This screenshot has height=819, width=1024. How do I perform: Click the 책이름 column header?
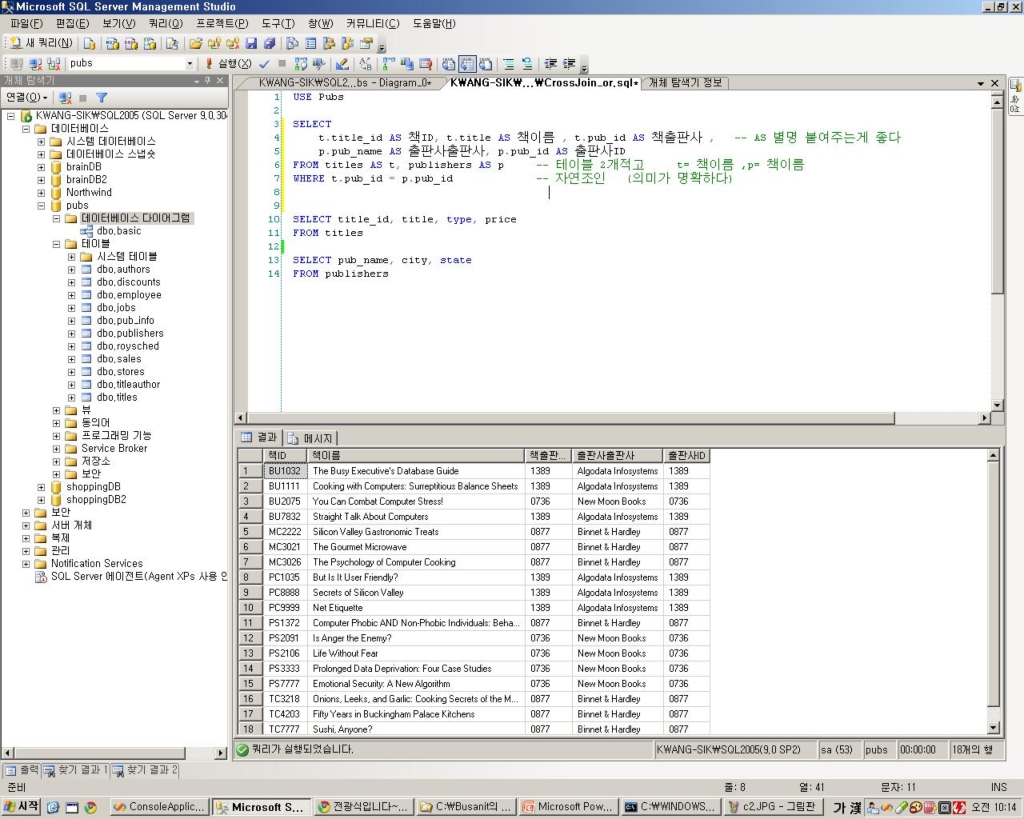pos(415,455)
